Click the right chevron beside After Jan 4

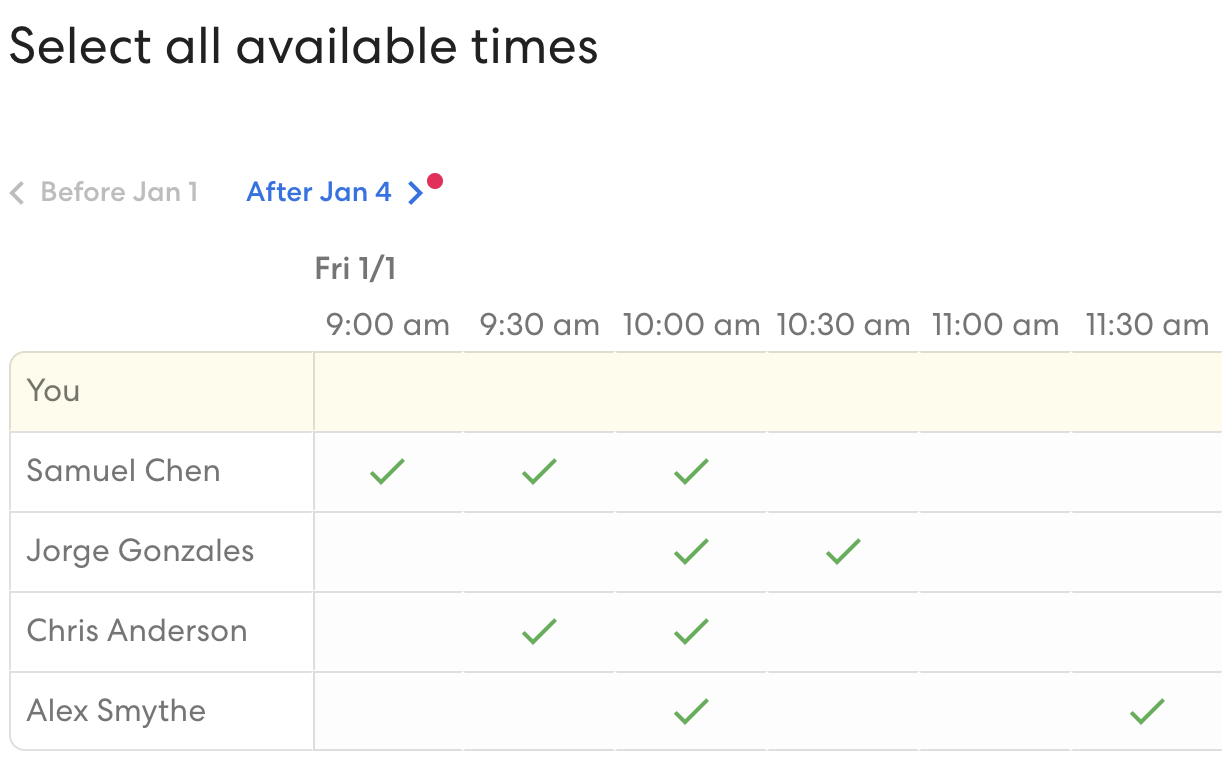(416, 193)
